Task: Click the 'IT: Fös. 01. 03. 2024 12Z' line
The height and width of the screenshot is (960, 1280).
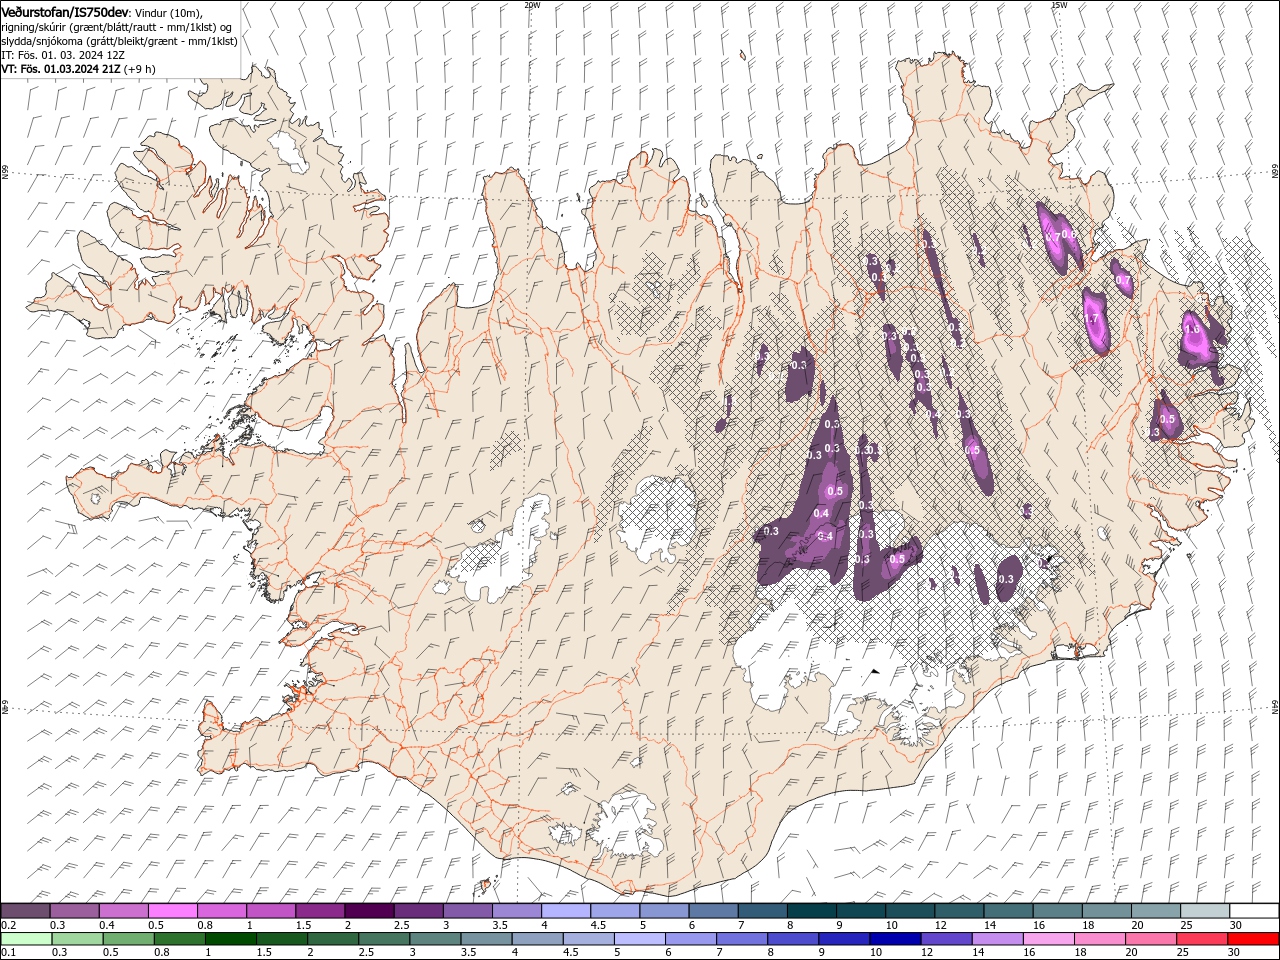Action: click(63, 55)
